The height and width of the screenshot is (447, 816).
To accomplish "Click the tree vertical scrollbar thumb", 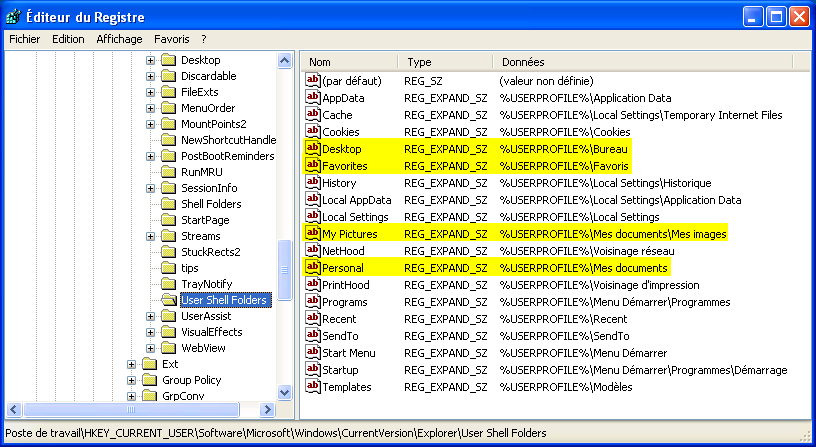I will (x=284, y=270).
